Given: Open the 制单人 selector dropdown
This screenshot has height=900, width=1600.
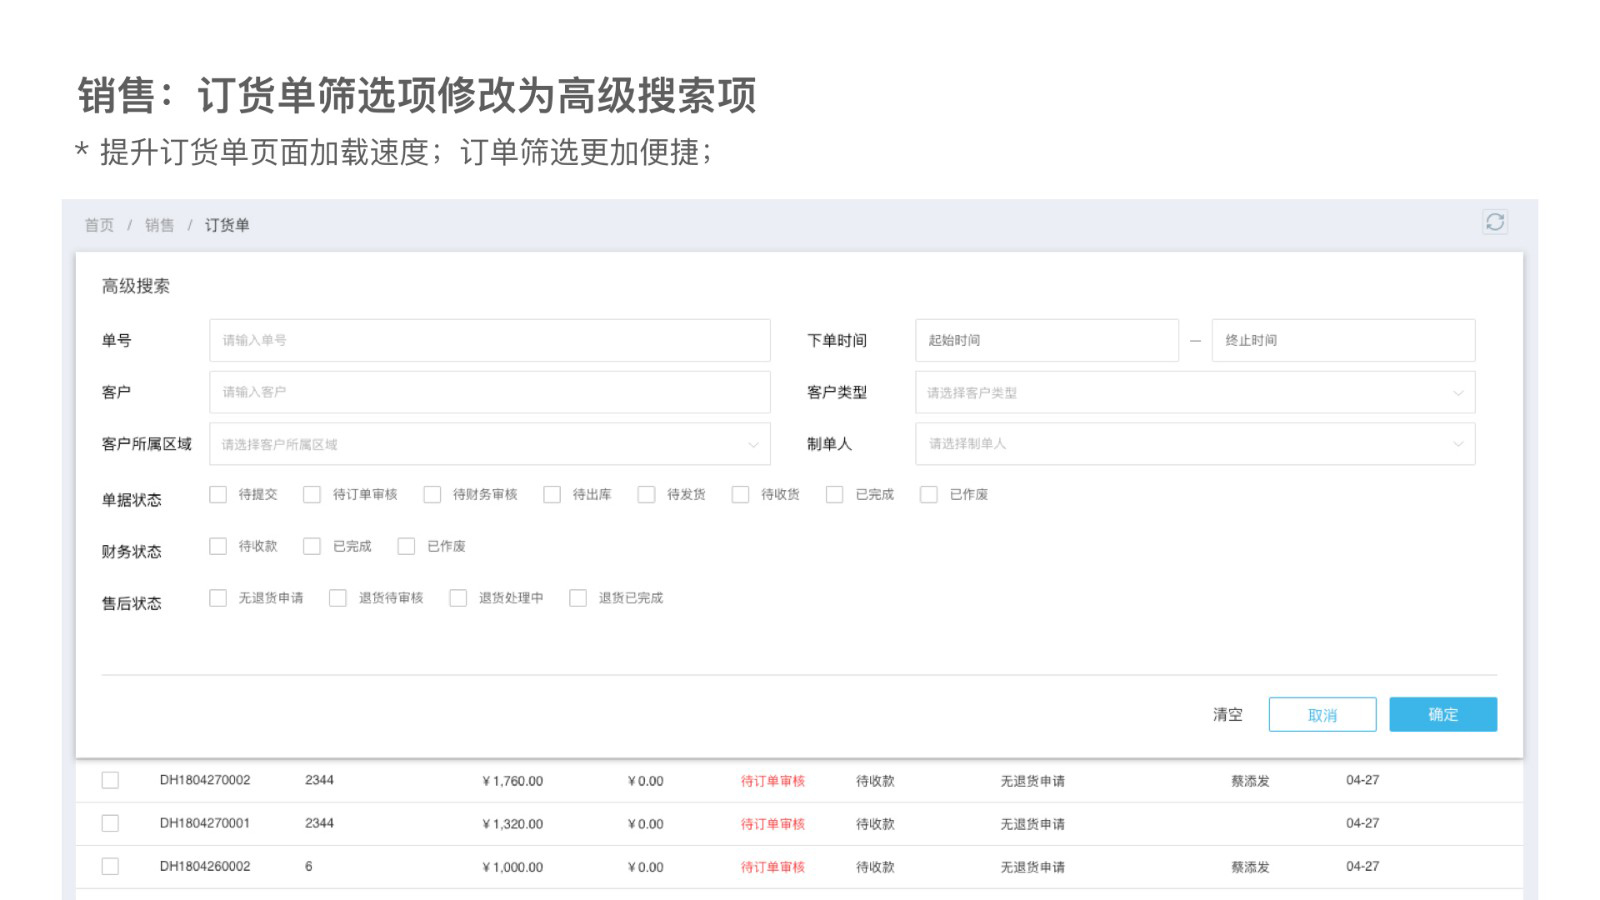Looking at the screenshot, I should 1194,444.
